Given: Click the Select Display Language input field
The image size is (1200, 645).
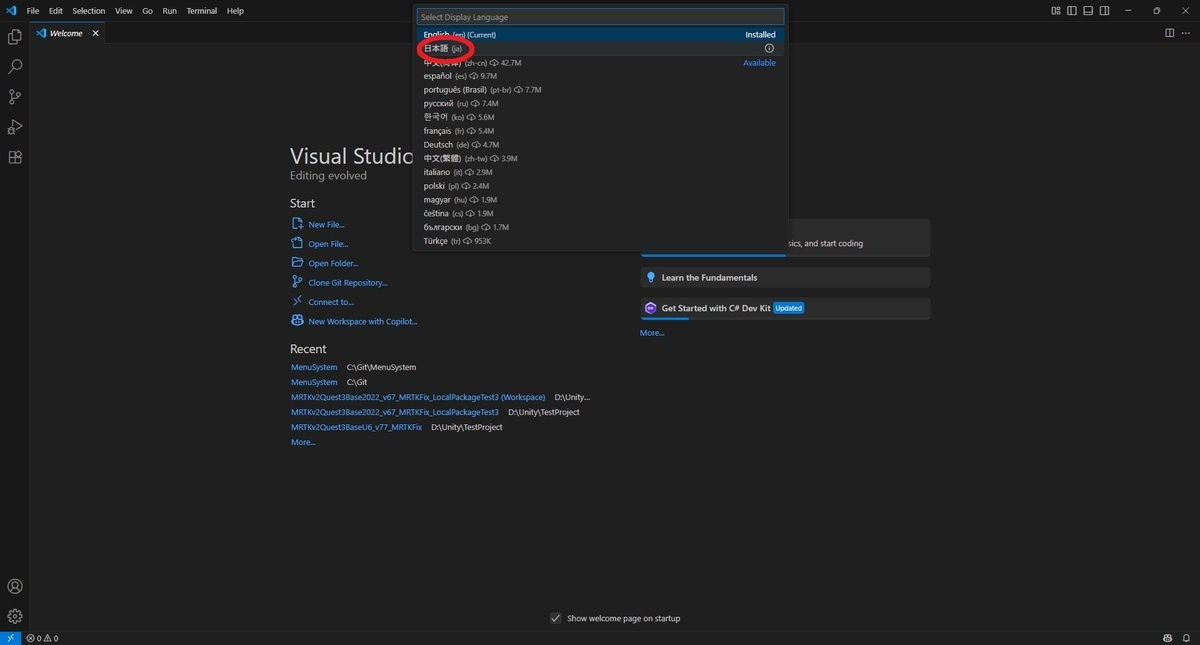Looking at the screenshot, I should (600, 17).
